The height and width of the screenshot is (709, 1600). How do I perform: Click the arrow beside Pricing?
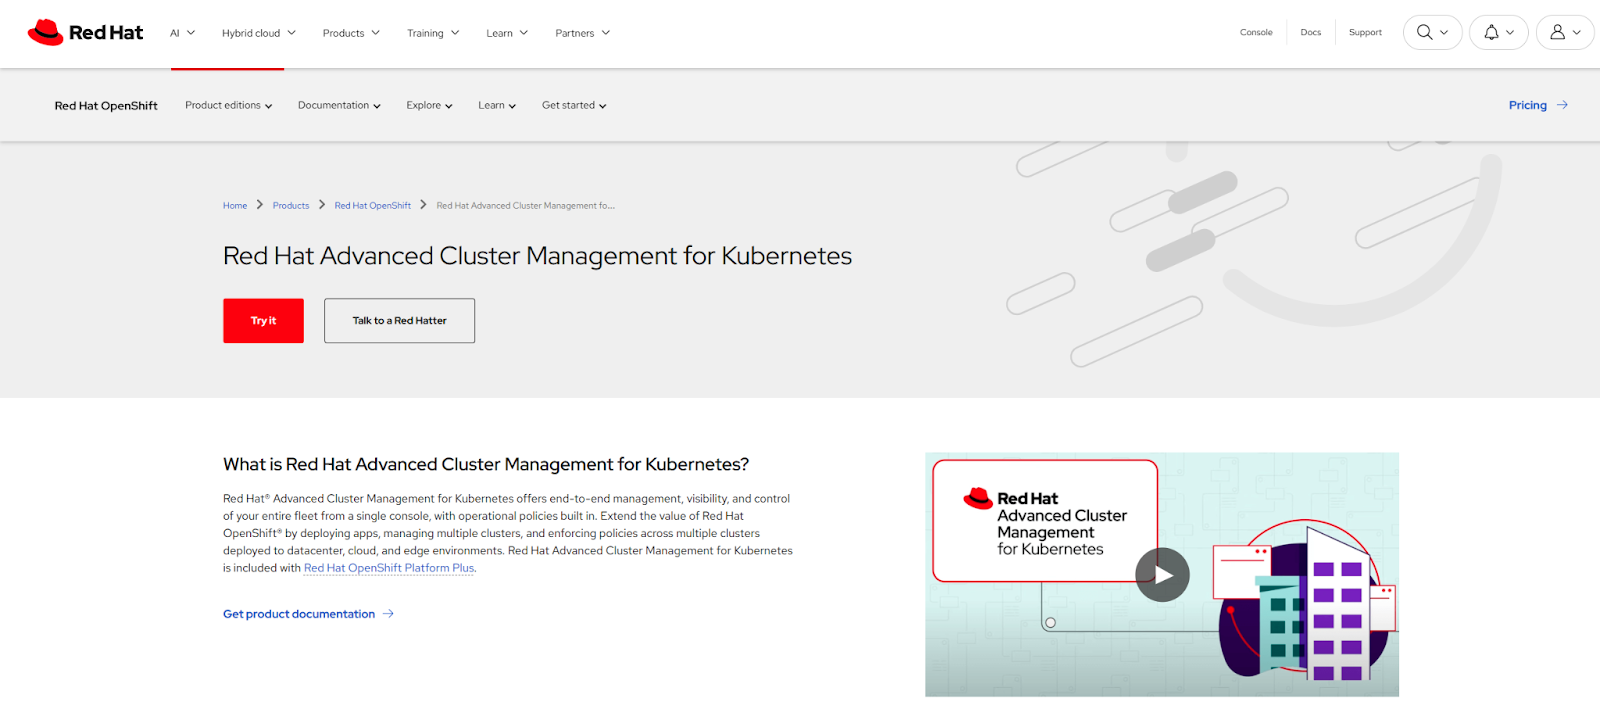pos(1562,105)
